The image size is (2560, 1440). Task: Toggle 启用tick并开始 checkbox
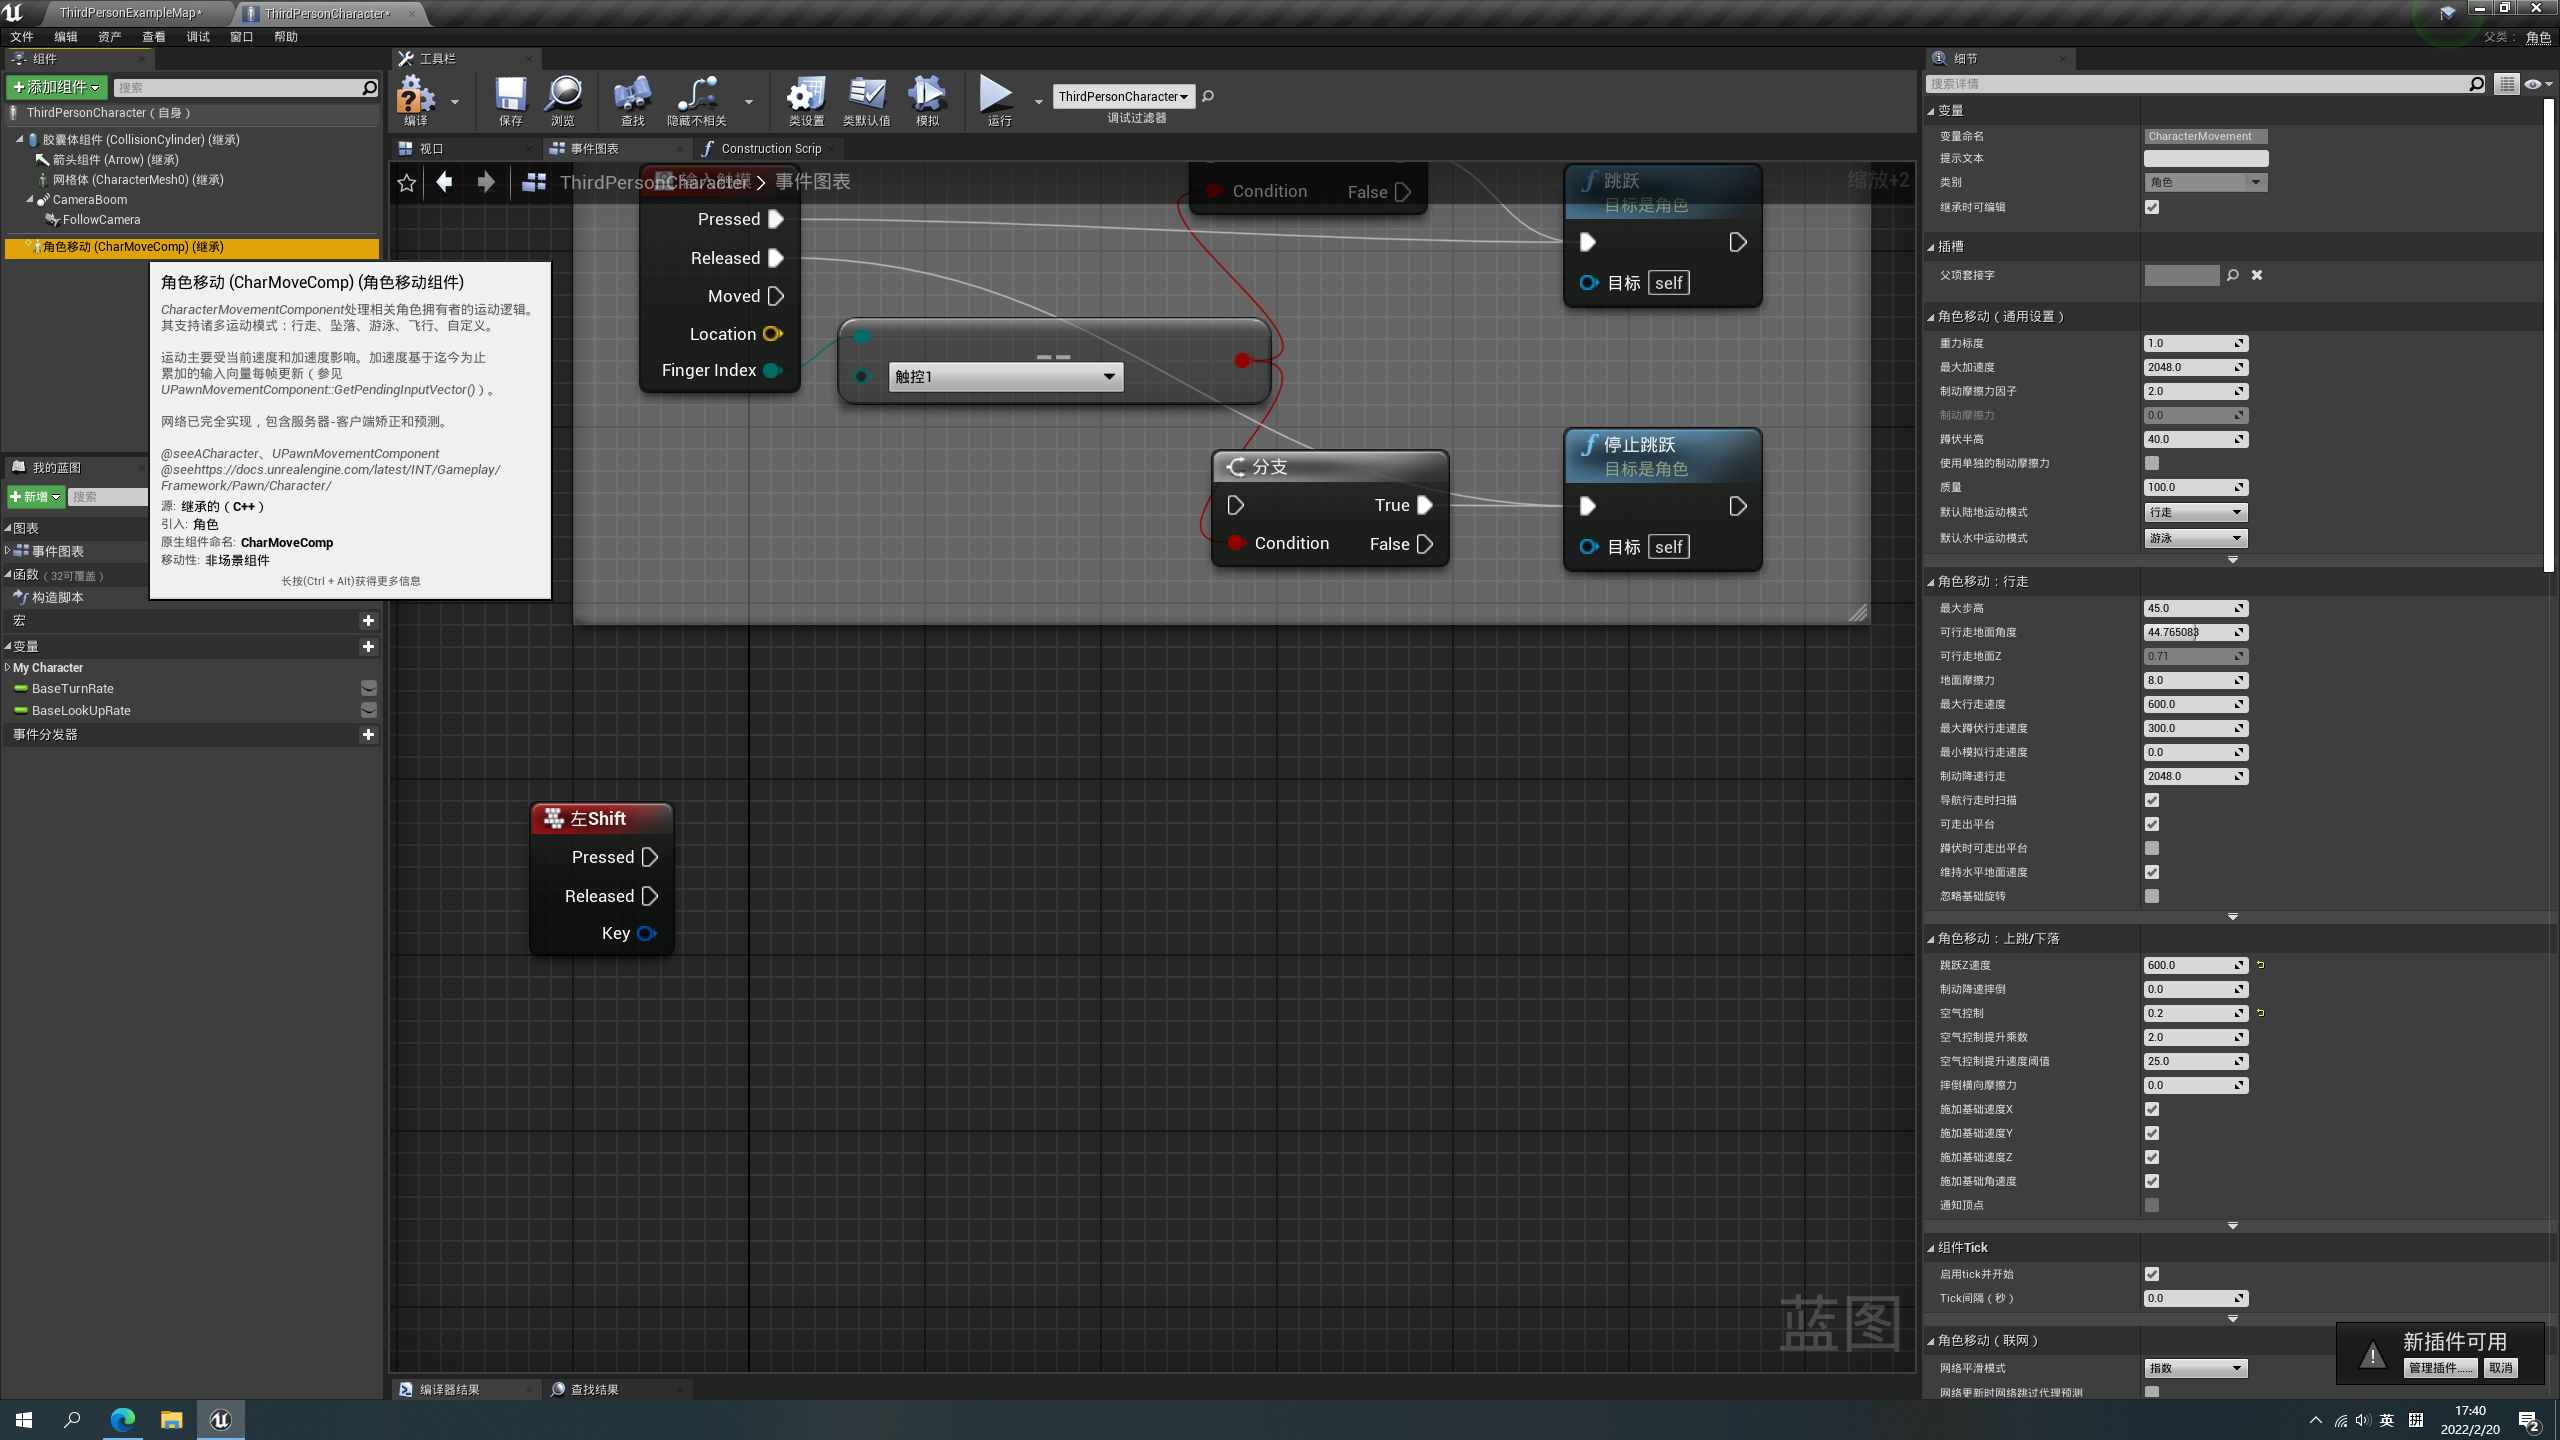point(2152,1274)
